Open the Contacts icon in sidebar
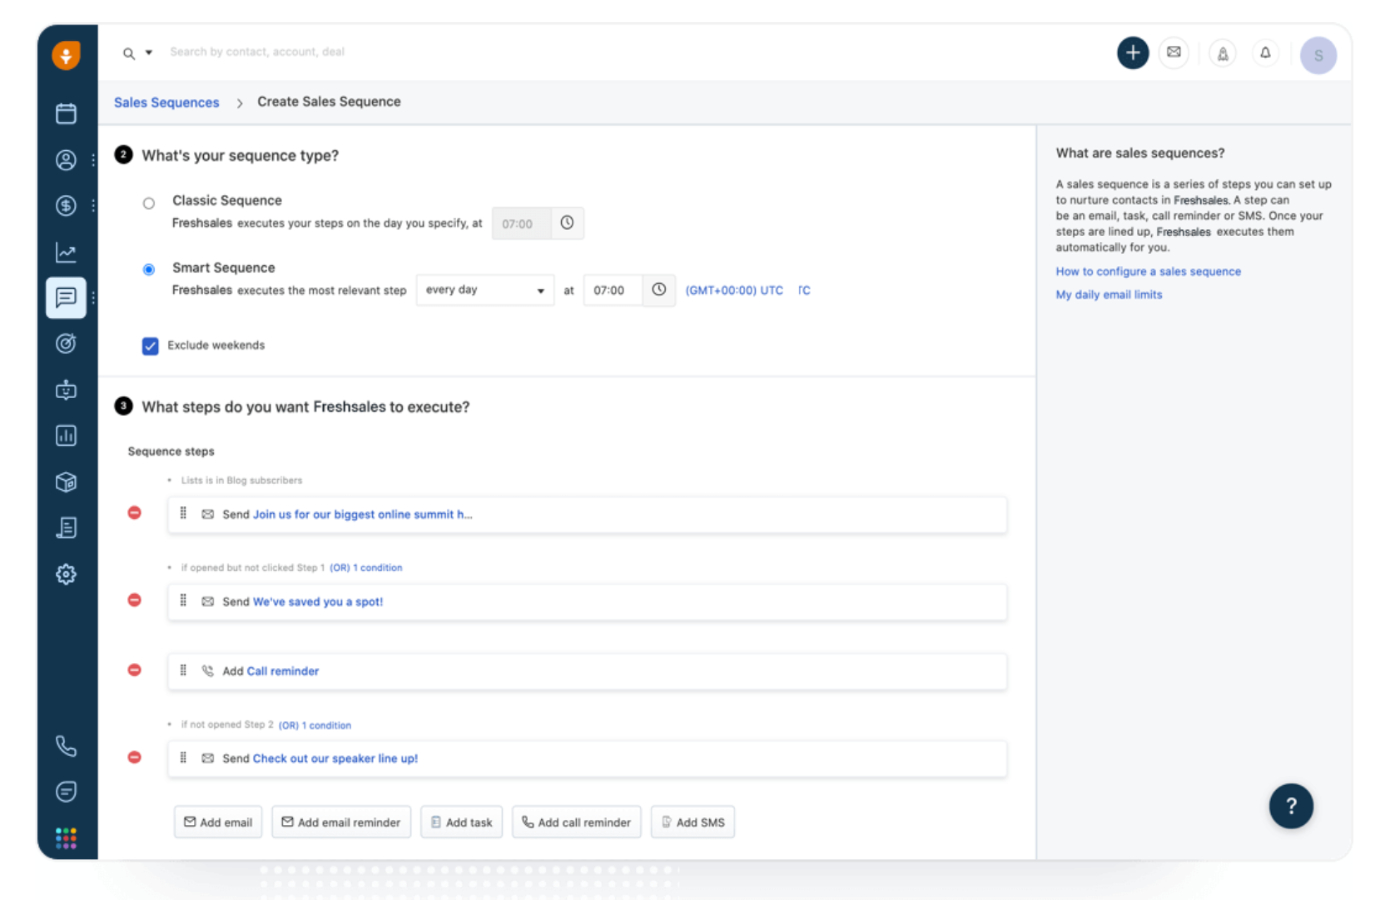The image size is (1400, 900). click(x=66, y=160)
